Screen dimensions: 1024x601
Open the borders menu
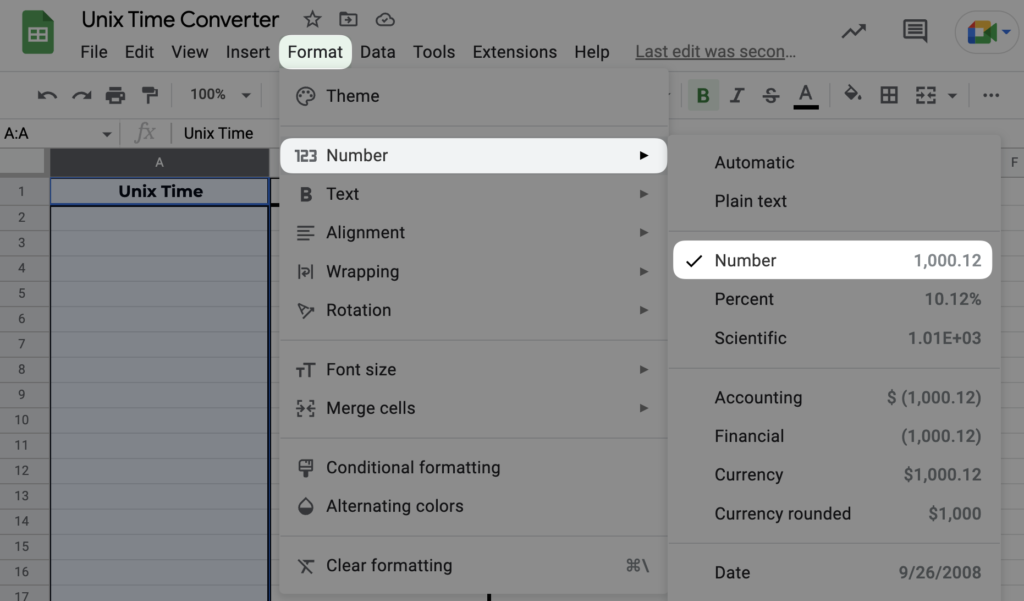[x=889, y=95]
